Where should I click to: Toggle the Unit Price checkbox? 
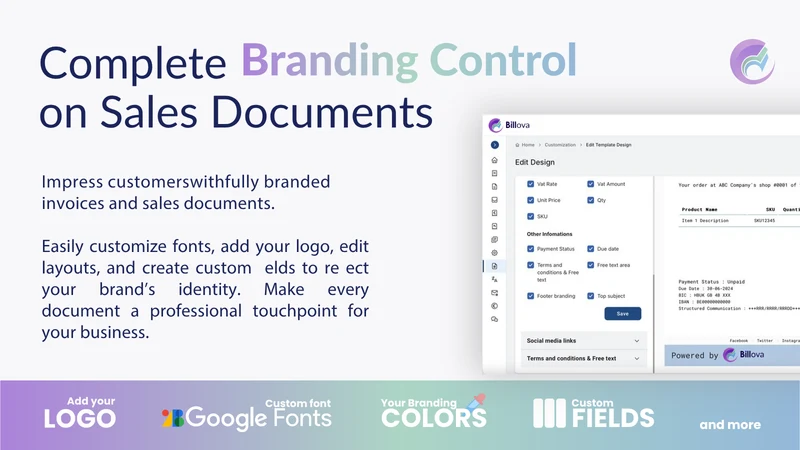pos(531,200)
